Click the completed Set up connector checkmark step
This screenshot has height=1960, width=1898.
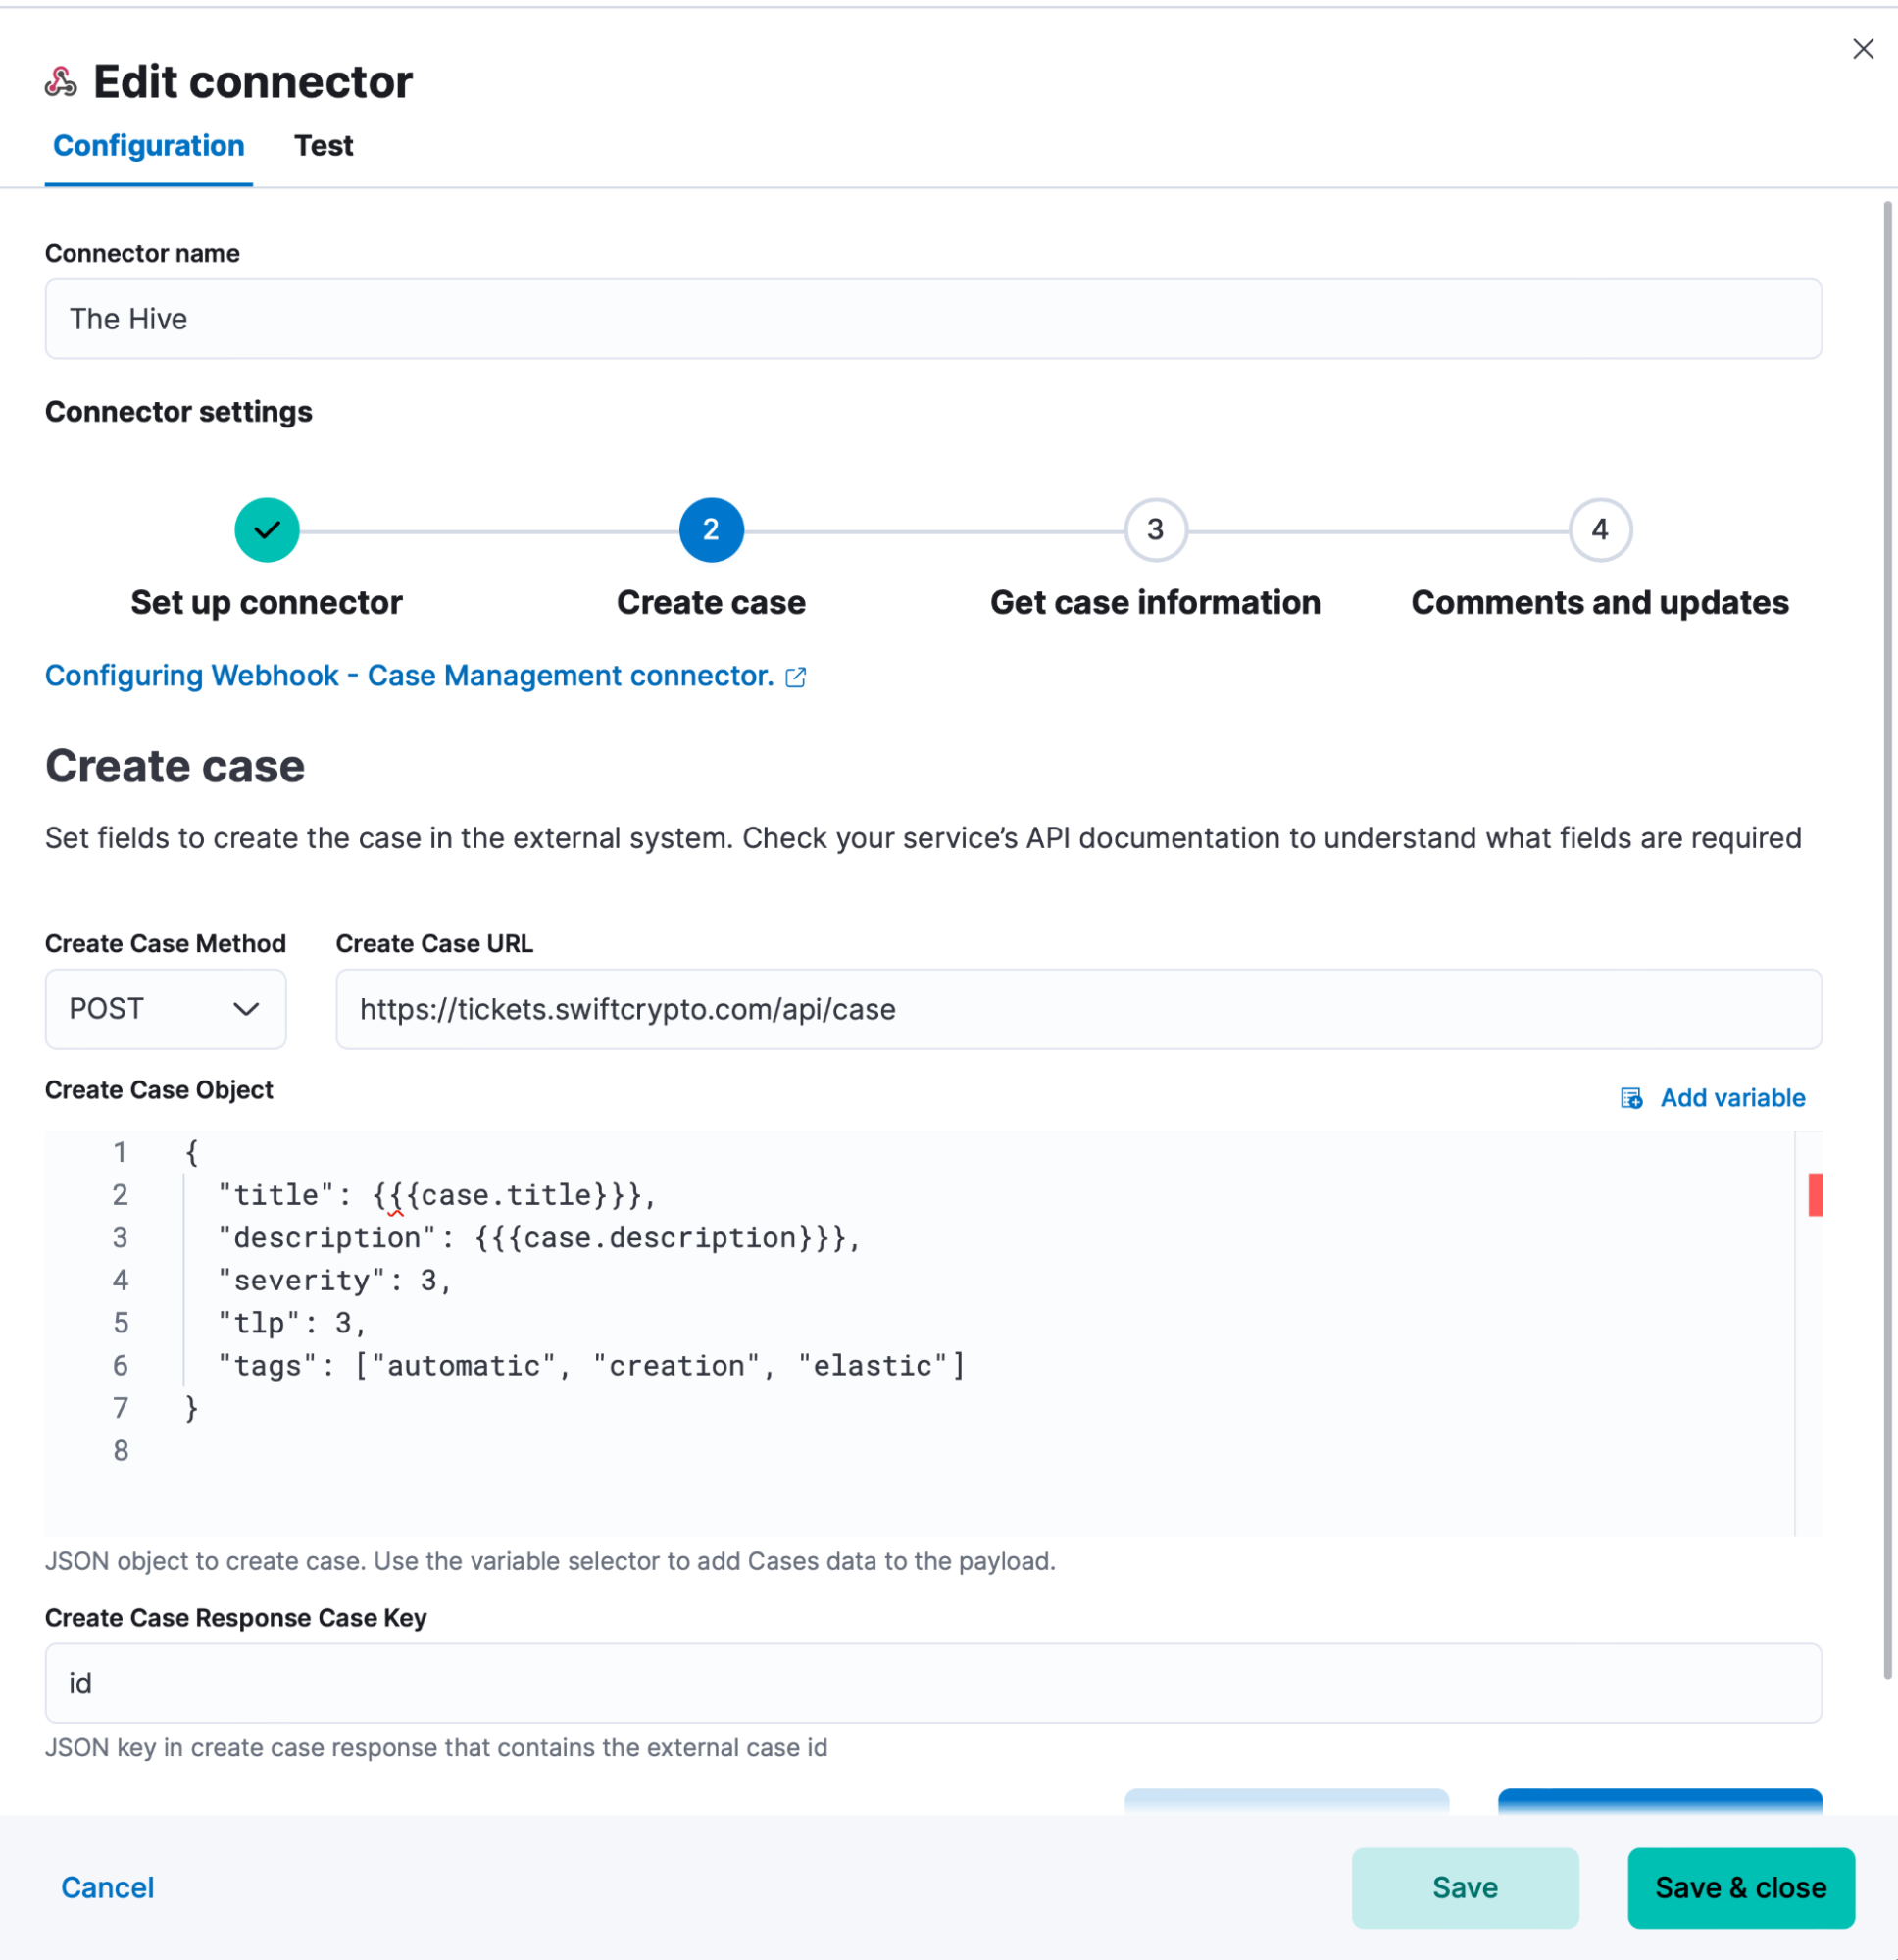point(267,530)
